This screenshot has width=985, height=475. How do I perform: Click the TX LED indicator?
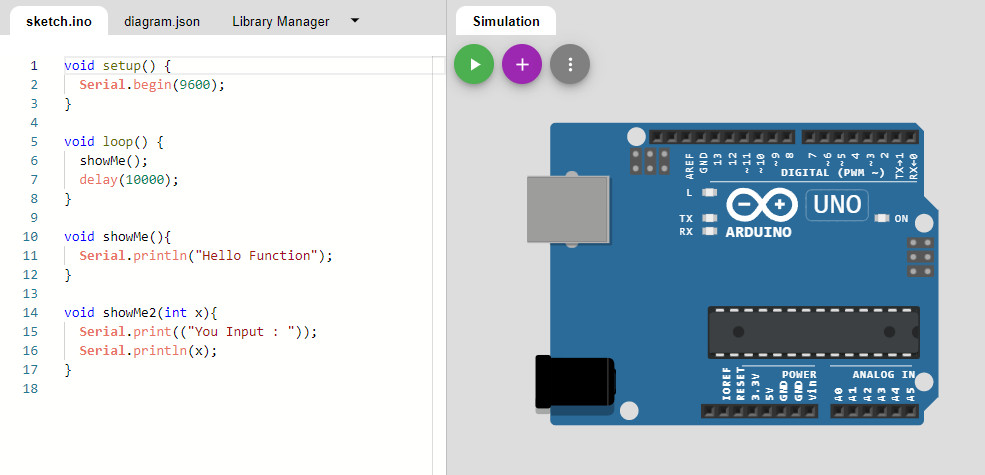[x=710, y=218]
